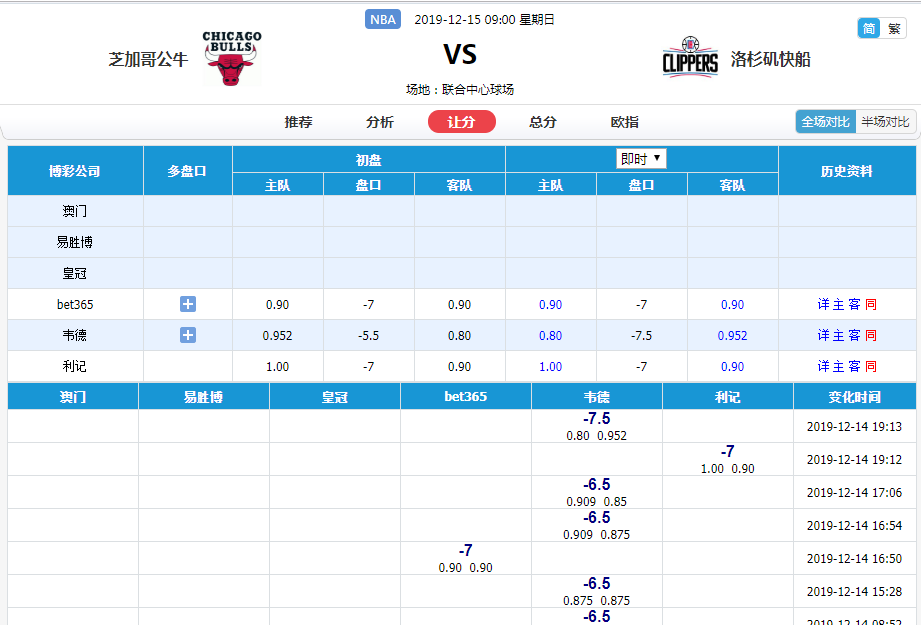Screen dimensions: 921x625
Task: Open the 推荐 tab
Action: point(298,122)
